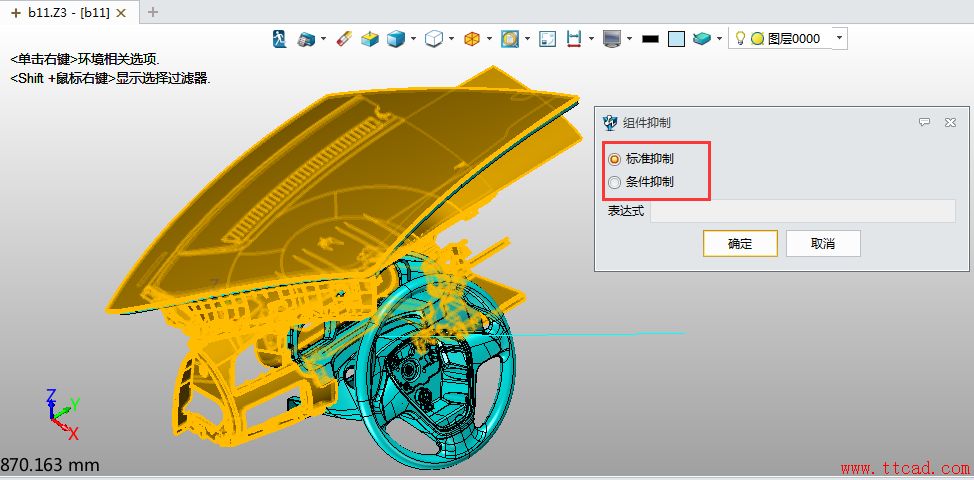Click the yellow circle layer color icon

click(x=757, y=39)
